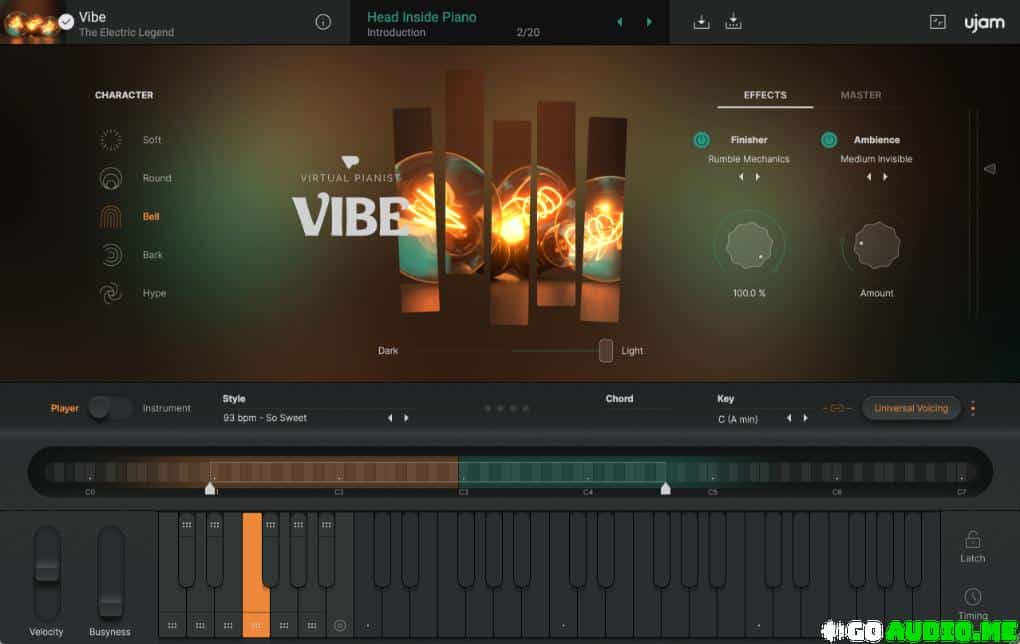Image resolution: width=1020 pixels, height=644 pixels.
Task: Click the Velocity slider
Action: click(x=47, y=572)
